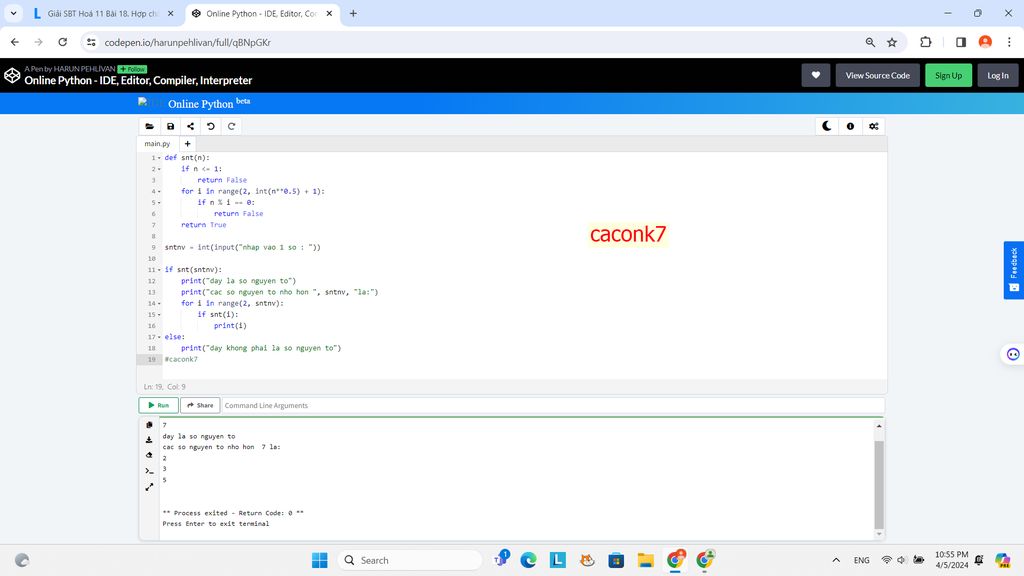Screen dimensions: 1024x576
Task: Open Microsoft Store from taskbar
Action: pyautogui.click(x=616, y=560)
